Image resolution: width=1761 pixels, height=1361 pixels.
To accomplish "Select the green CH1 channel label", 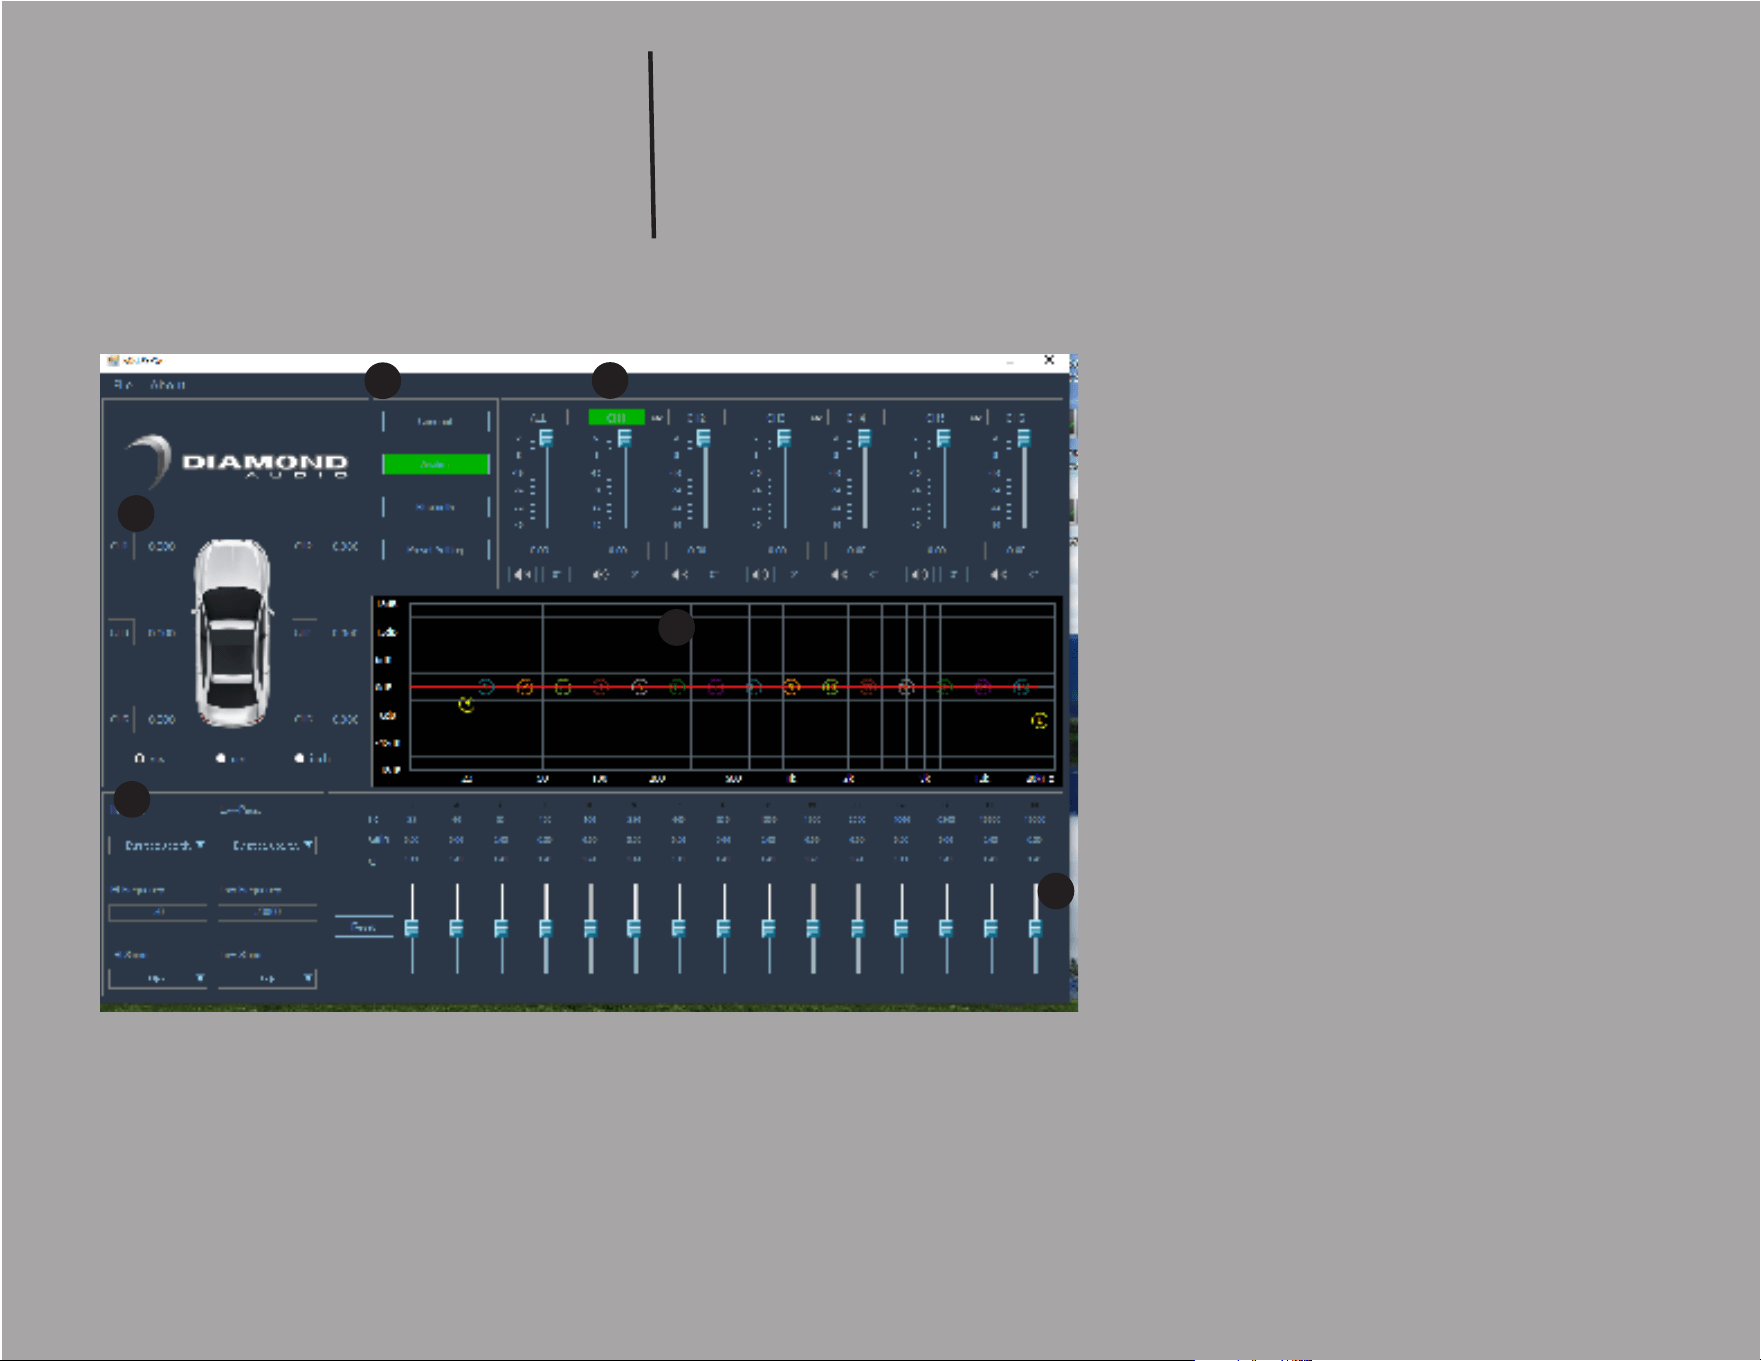I will coord(616,418).
